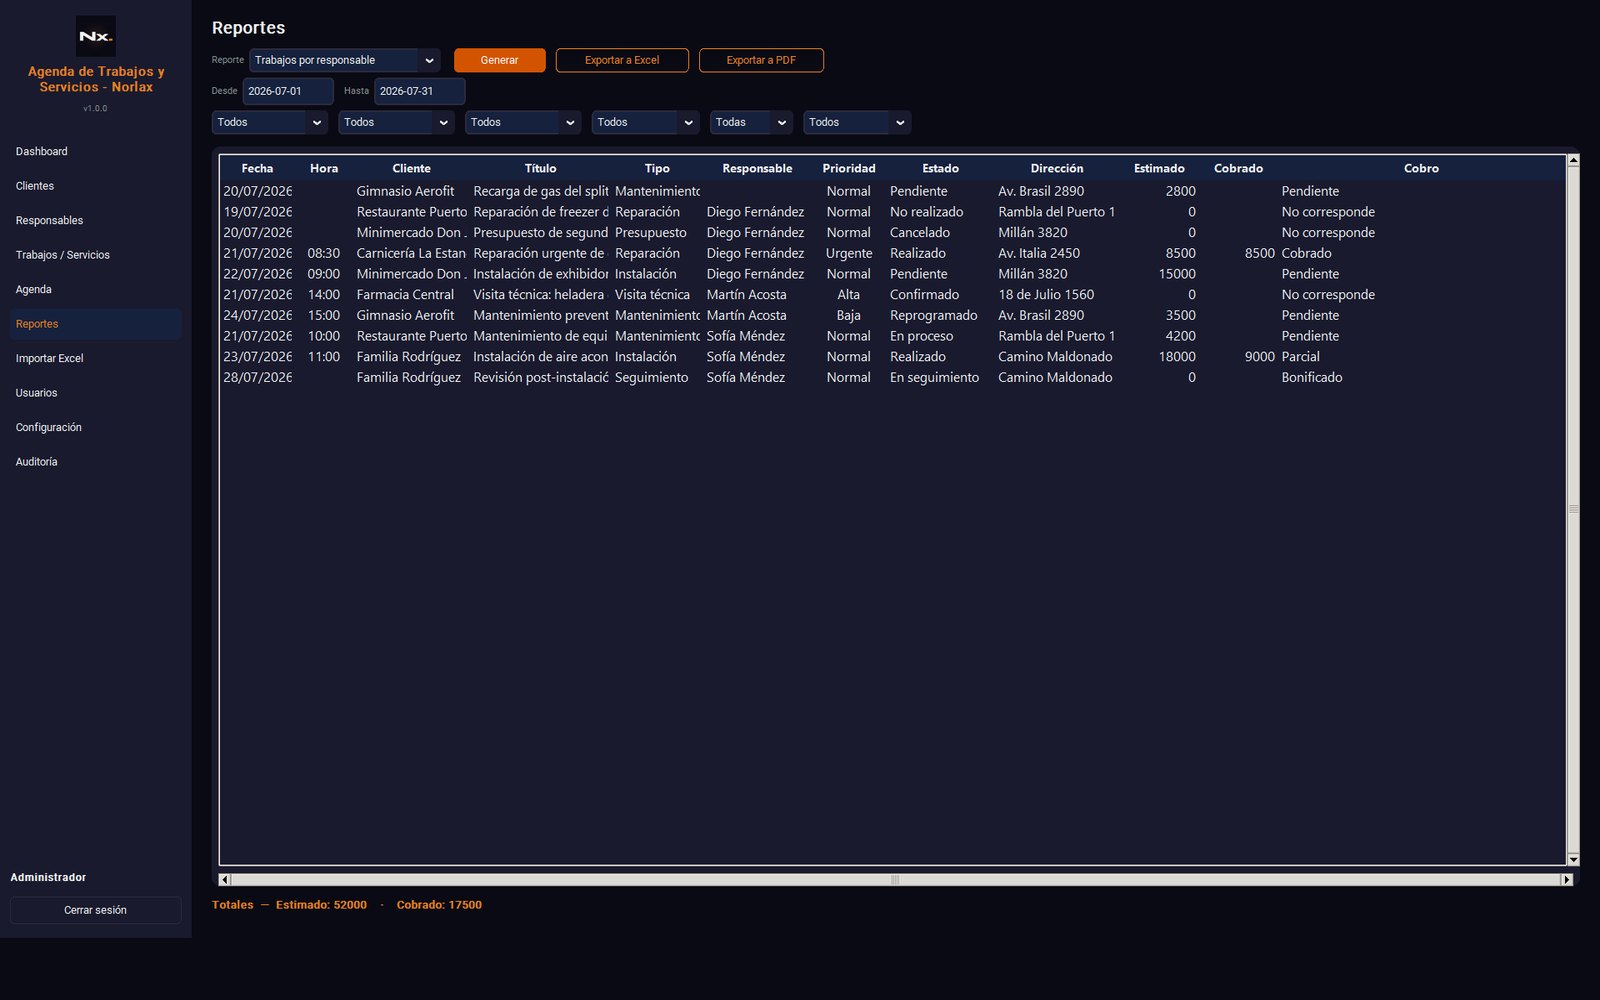Open the last Todos filter after Todas

click(x=857, y=122)
